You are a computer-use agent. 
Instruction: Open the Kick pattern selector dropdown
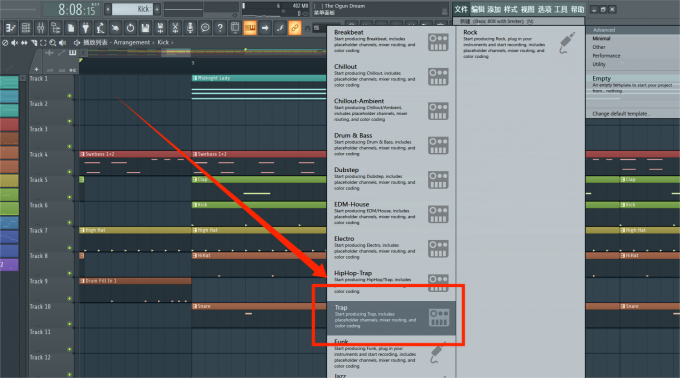click(x=132, y=9)
